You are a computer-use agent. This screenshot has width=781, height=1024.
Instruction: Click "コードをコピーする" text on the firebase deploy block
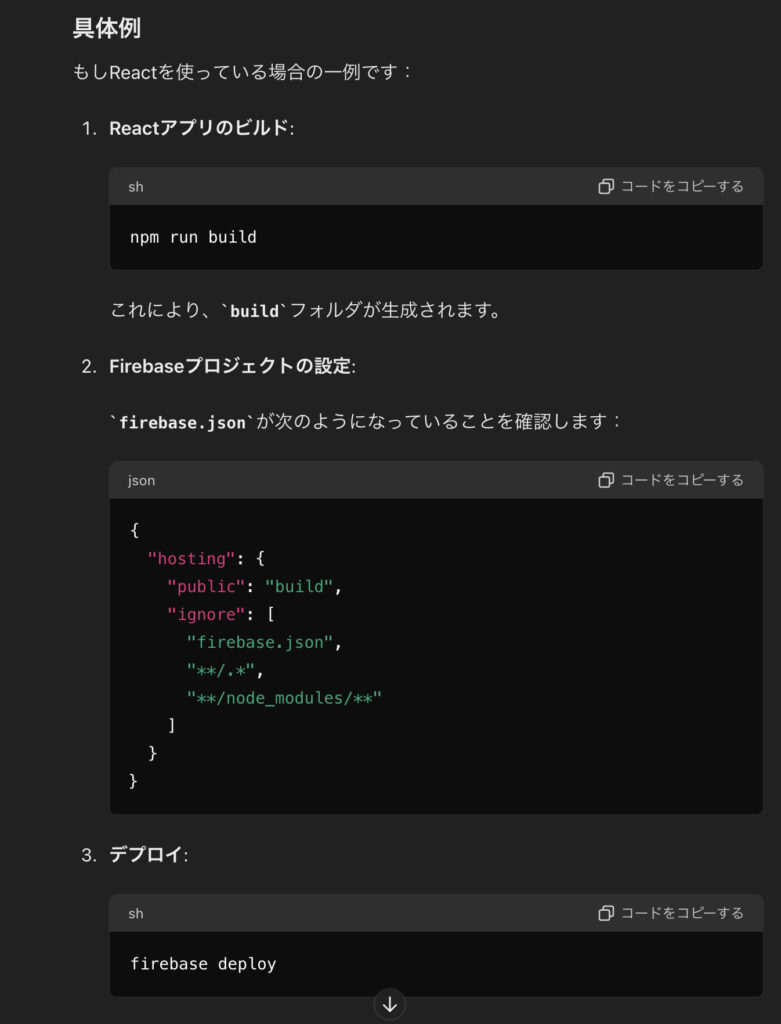[682, 913]
